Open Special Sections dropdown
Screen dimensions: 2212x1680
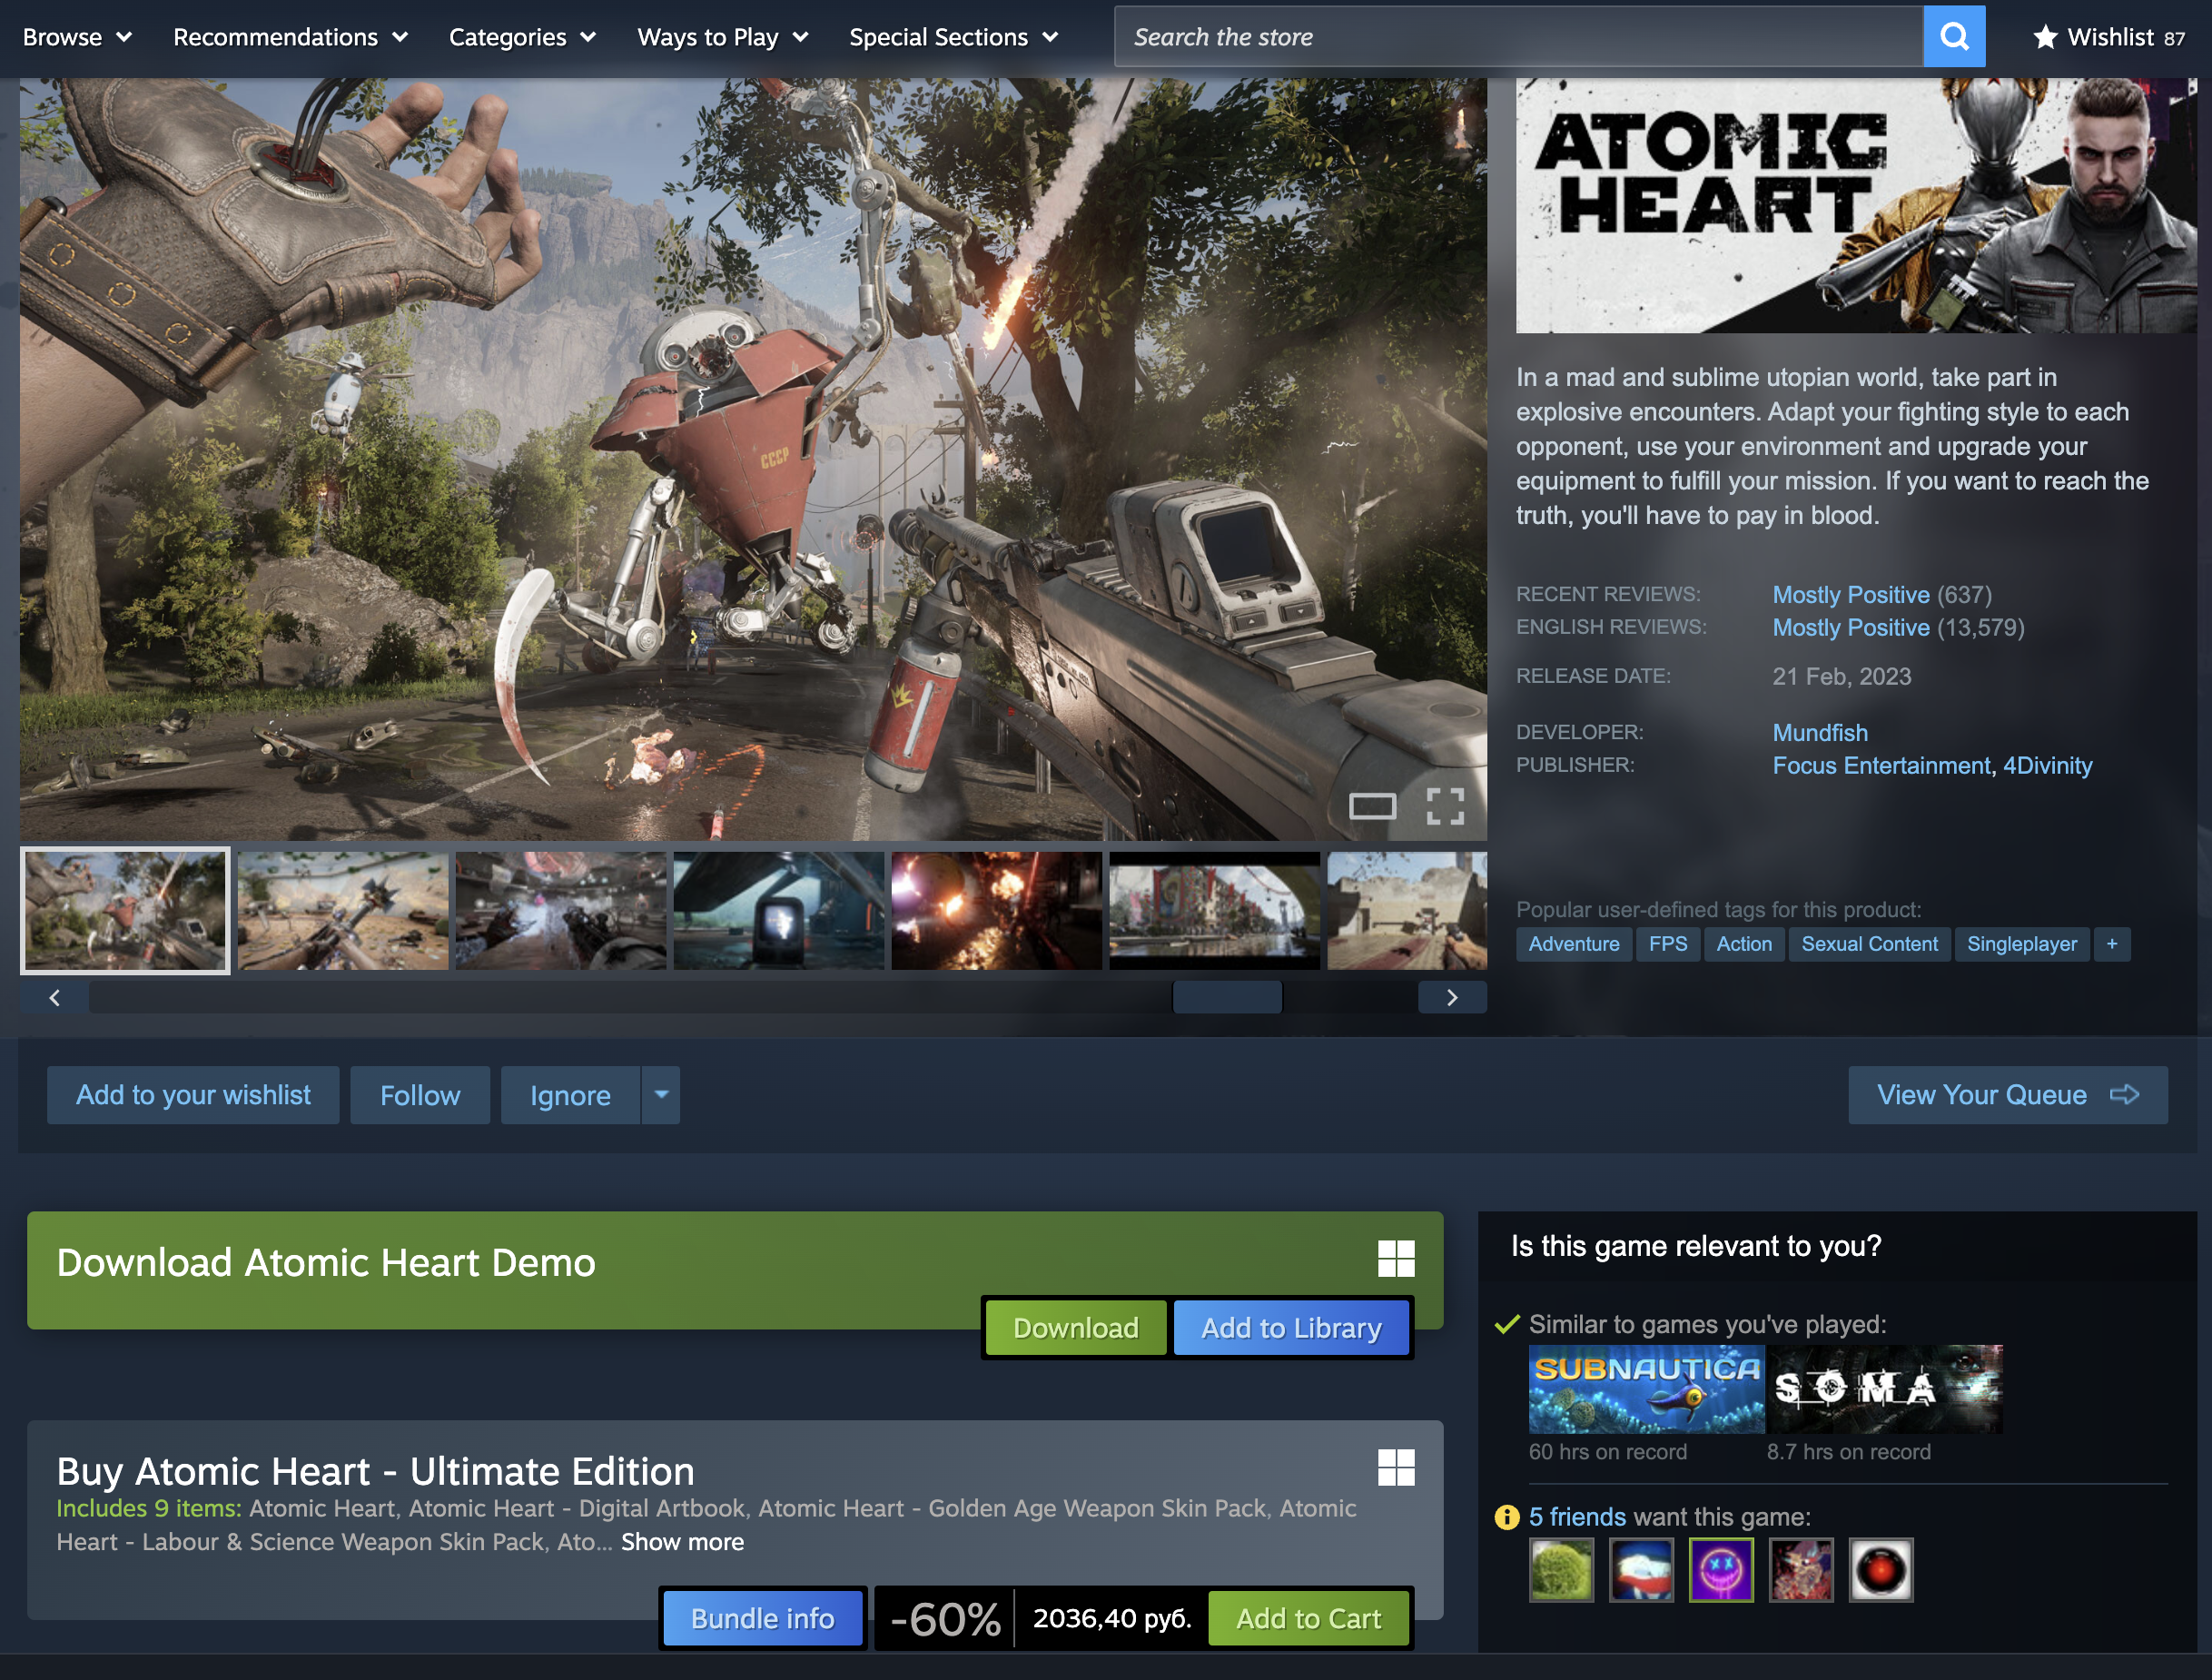coord(953,37)
